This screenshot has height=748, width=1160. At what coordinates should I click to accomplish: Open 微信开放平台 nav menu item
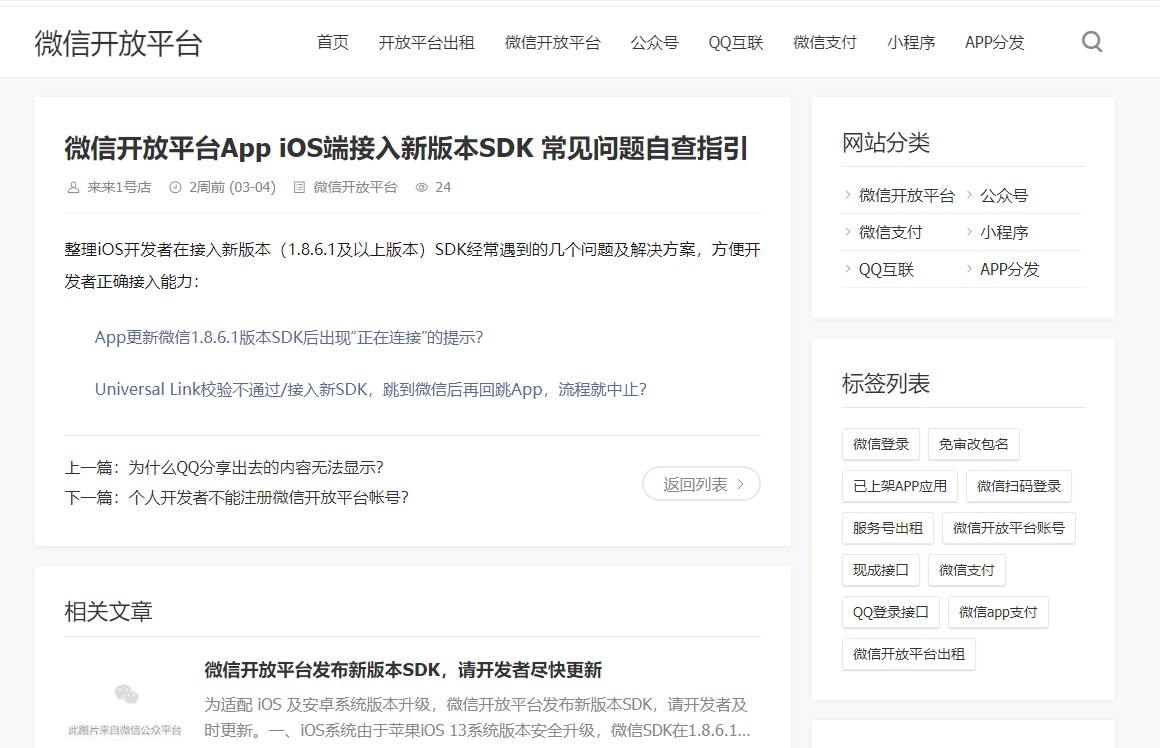(553, 42)
